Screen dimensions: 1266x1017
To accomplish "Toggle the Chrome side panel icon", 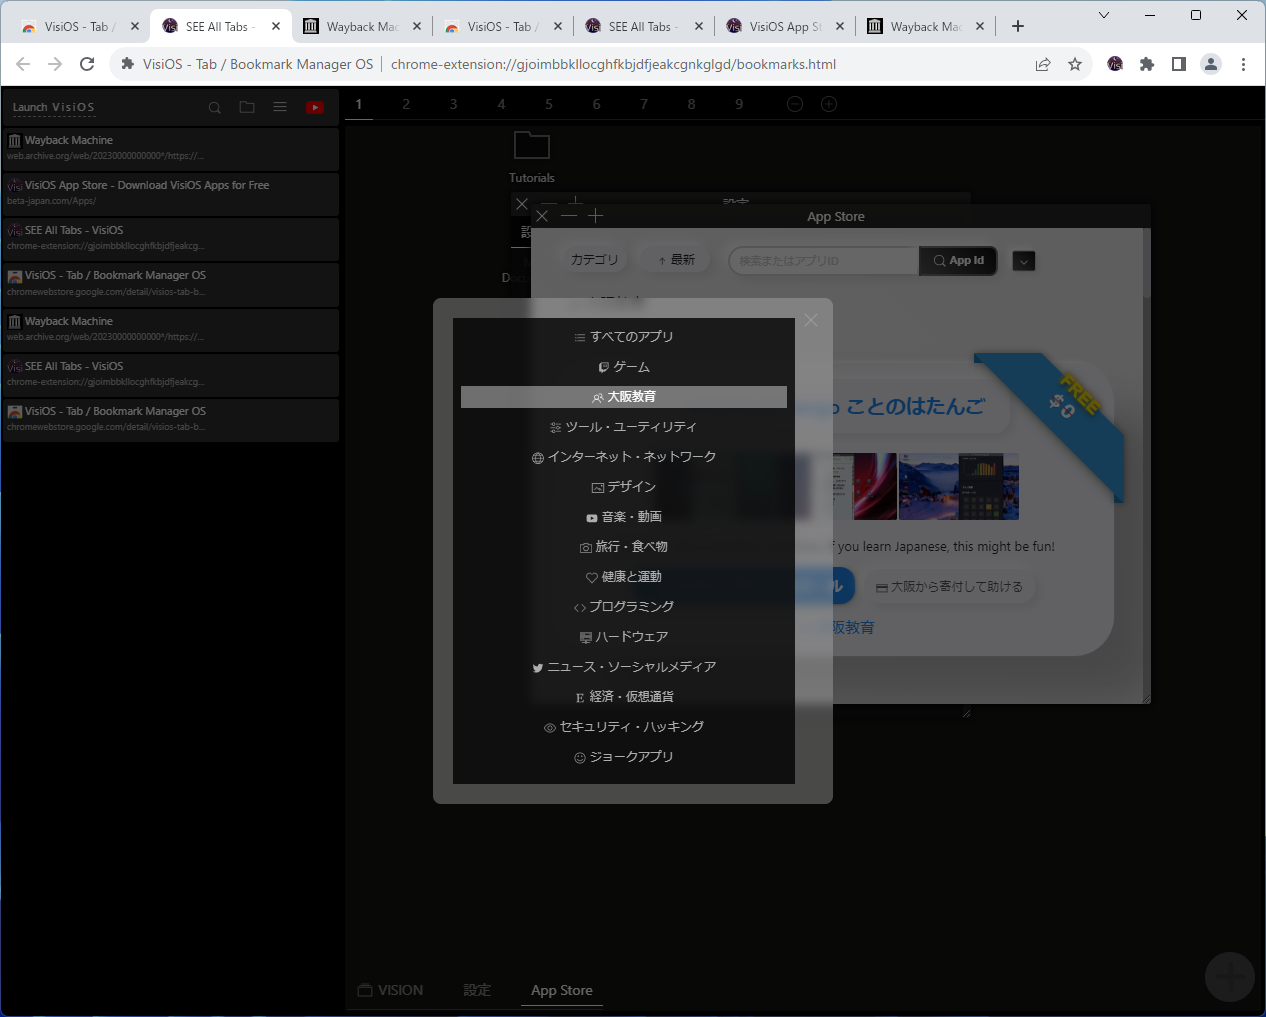I will (x=1179, y=64).
